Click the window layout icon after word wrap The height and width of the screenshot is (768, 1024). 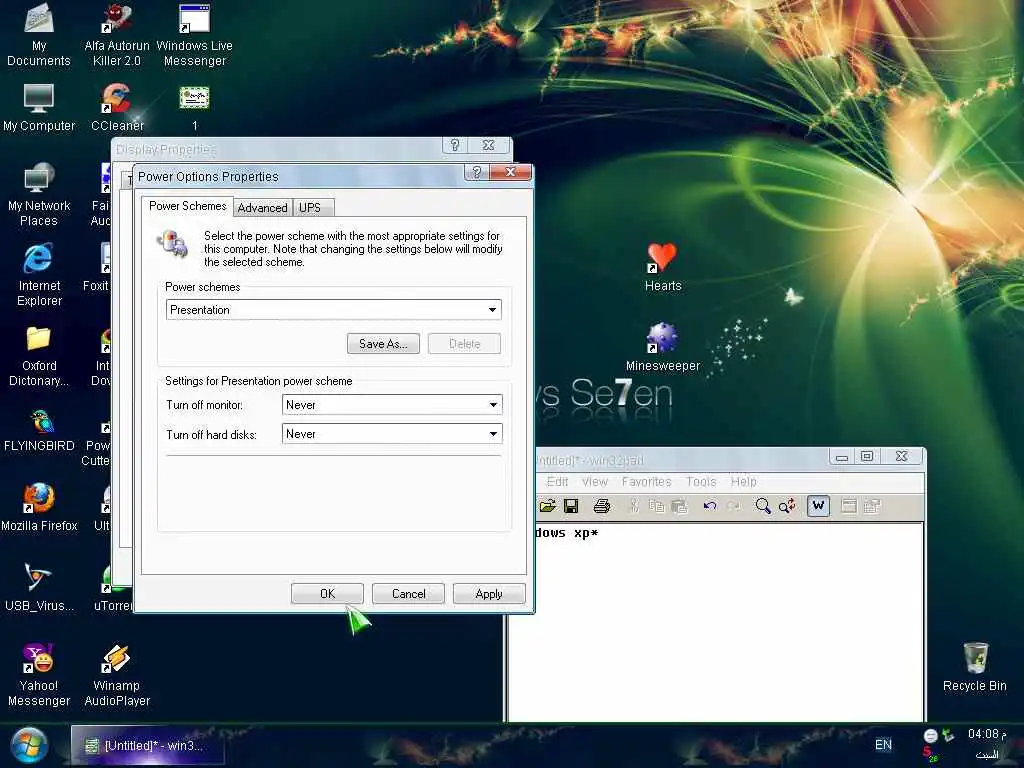[x=848, y=506]
